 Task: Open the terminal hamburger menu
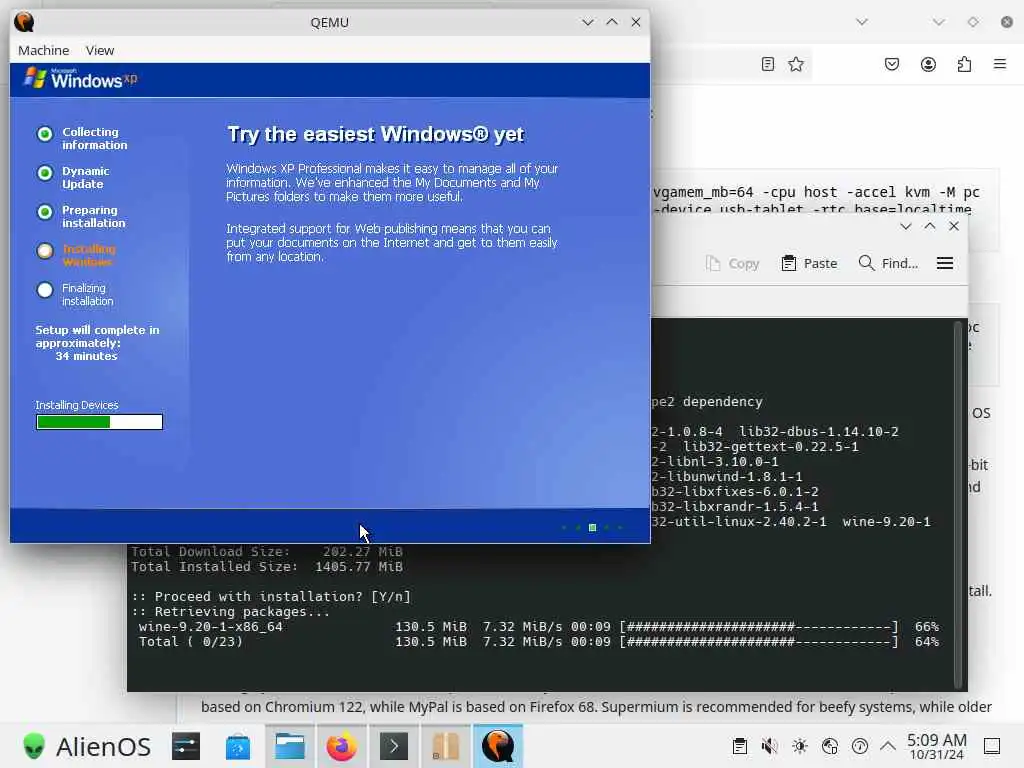pyautogui.click(x=944, y=263)
